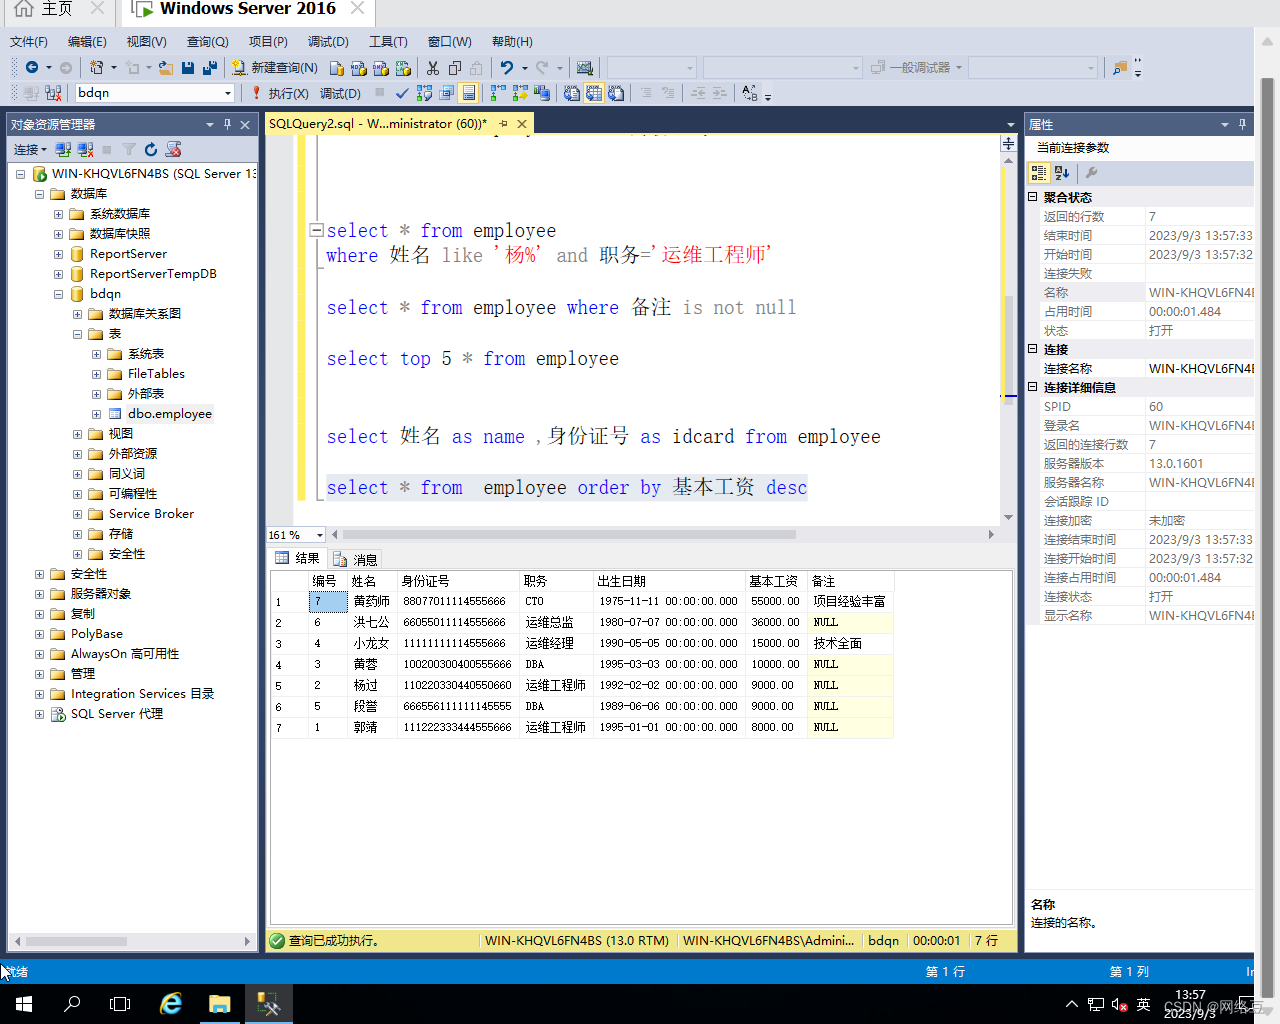Image resolution: width=1280 pixels, height=1024 pixels.
Task: Click the Change Connection icon beside database box
Action: [x=53, y=93]
